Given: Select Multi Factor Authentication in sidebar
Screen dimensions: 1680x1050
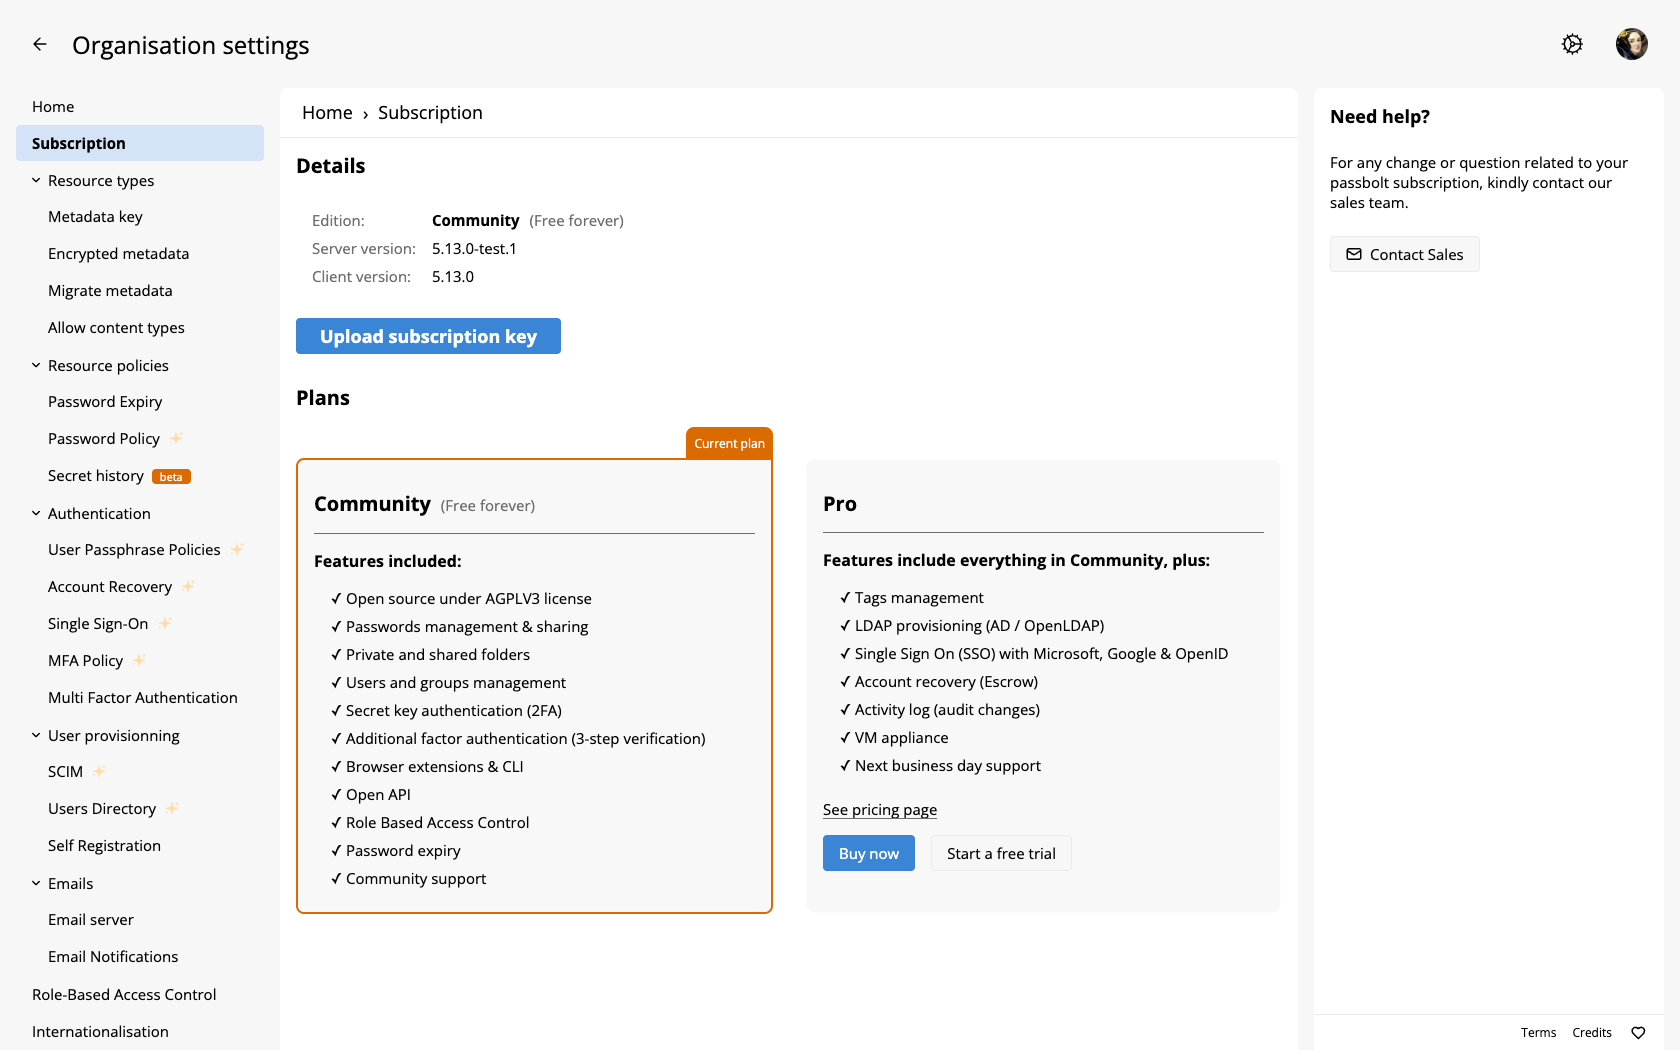Looking at the screenshot, I should coord(143,697).
